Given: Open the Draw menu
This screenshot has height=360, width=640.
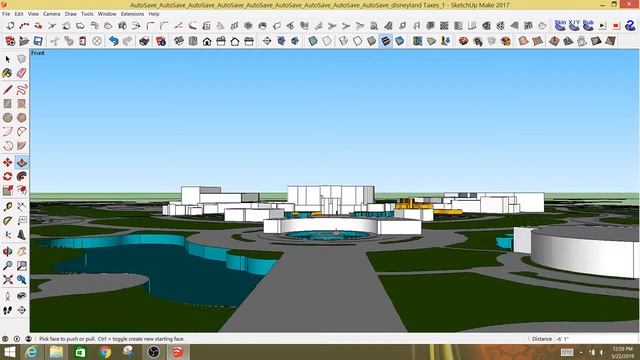Looking at the screenshot, I should [71, 14].
